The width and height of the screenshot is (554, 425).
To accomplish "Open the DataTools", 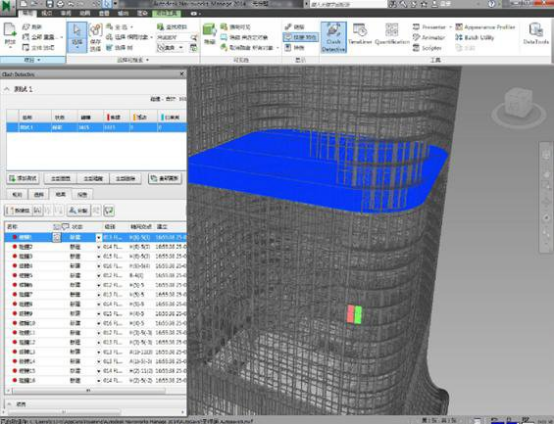I will pyautogui.click(x=536, y=34).
